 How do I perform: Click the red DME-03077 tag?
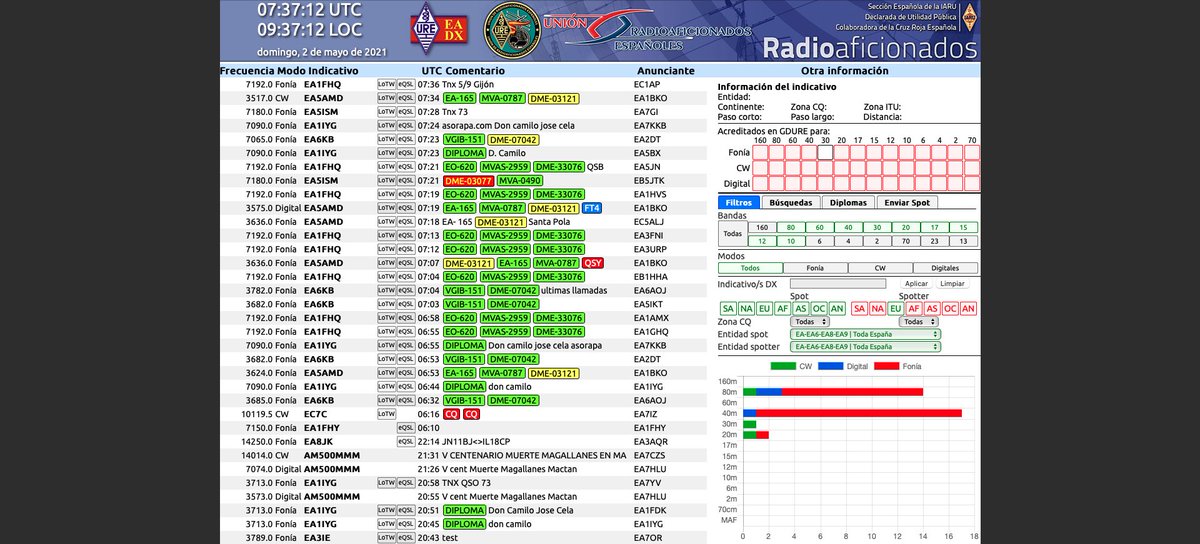tap(468, 181)
